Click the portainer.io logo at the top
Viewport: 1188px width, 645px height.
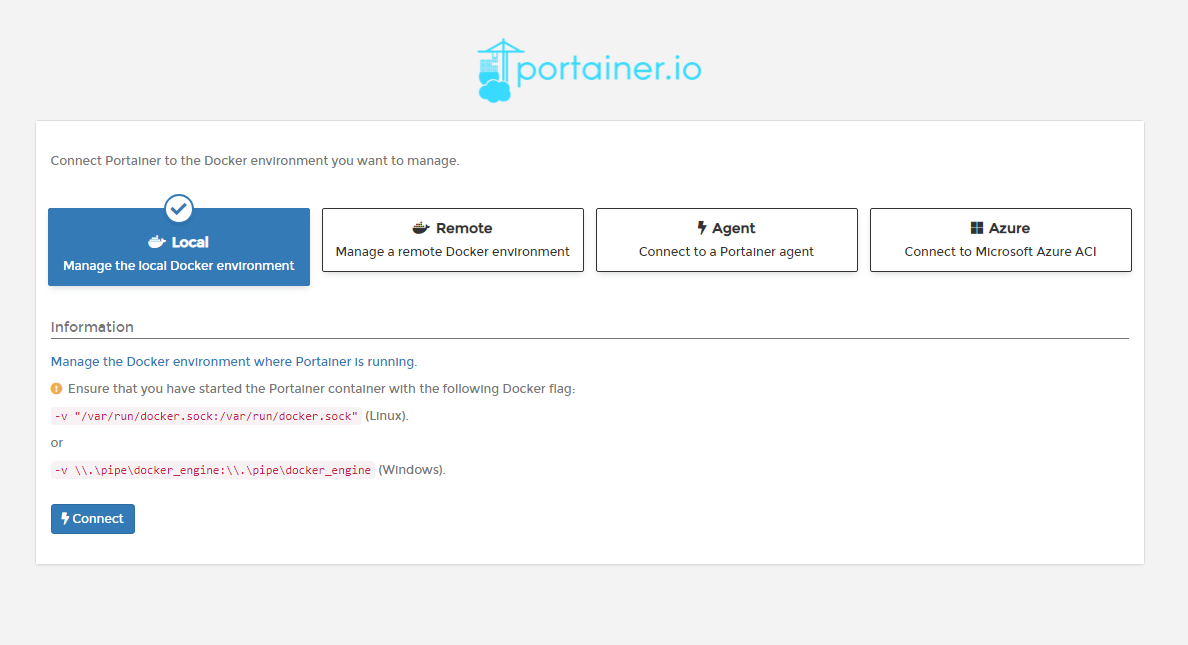pos(588,68)
